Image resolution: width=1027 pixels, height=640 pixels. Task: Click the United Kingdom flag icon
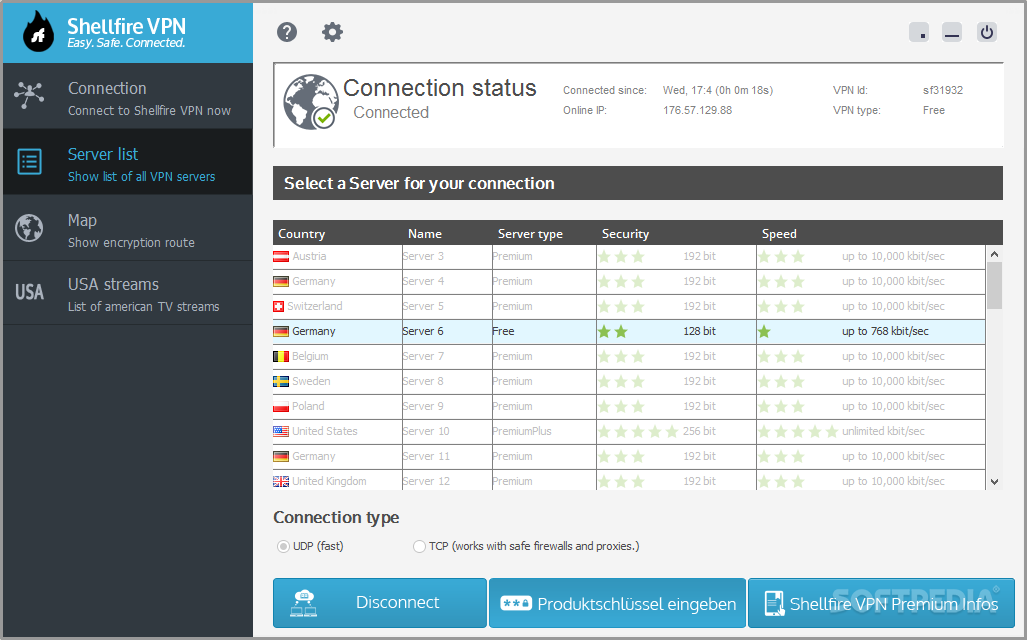point(281,481)
